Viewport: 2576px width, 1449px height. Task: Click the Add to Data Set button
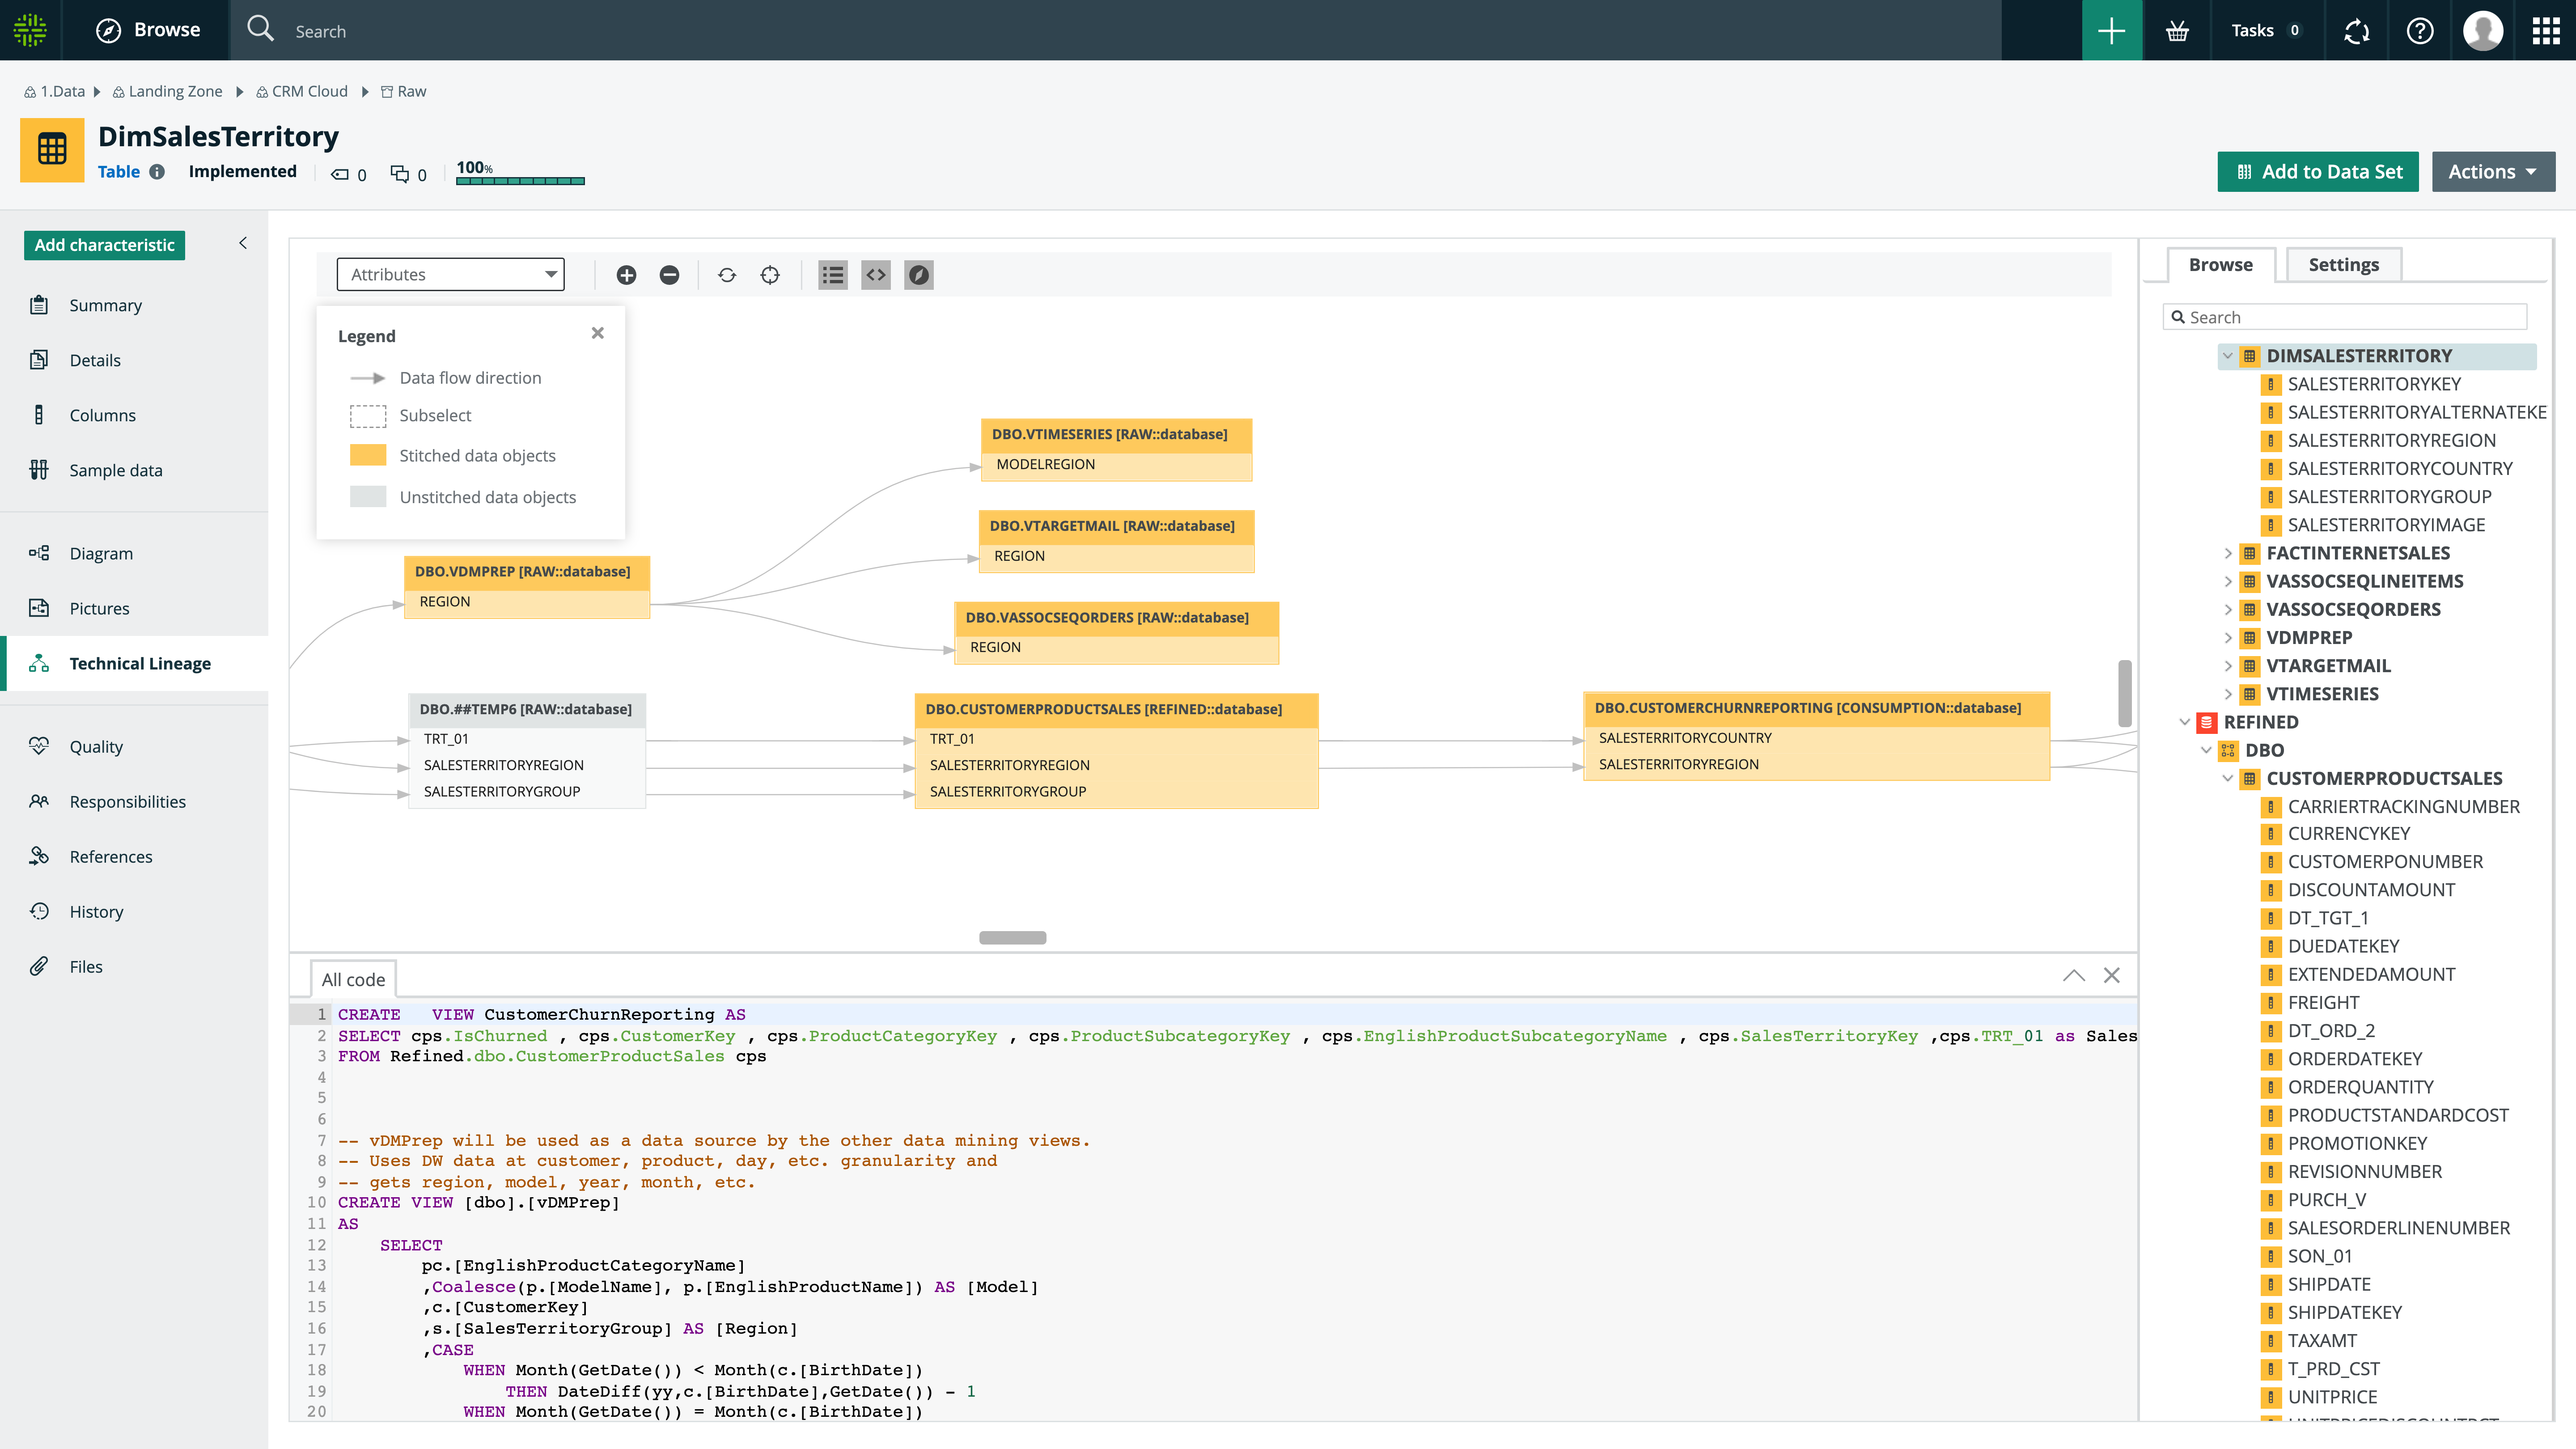pyautogui.click(x=2319, y=171)
